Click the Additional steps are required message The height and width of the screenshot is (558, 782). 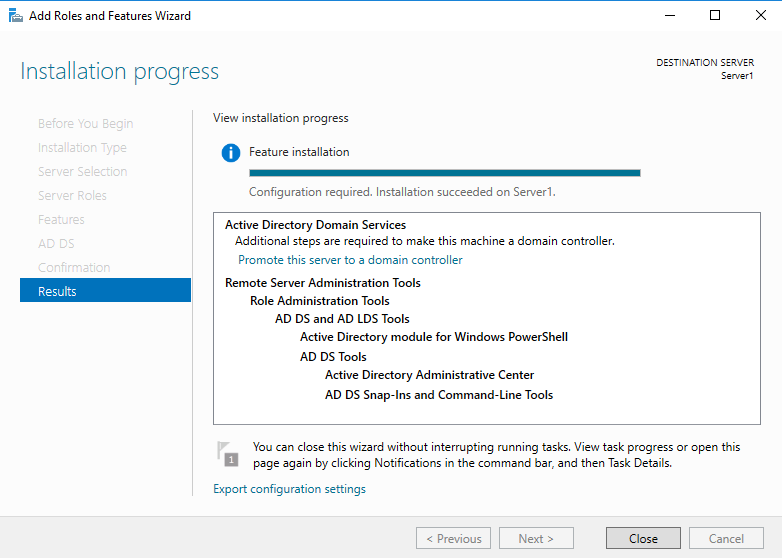(x=424, y=241)
